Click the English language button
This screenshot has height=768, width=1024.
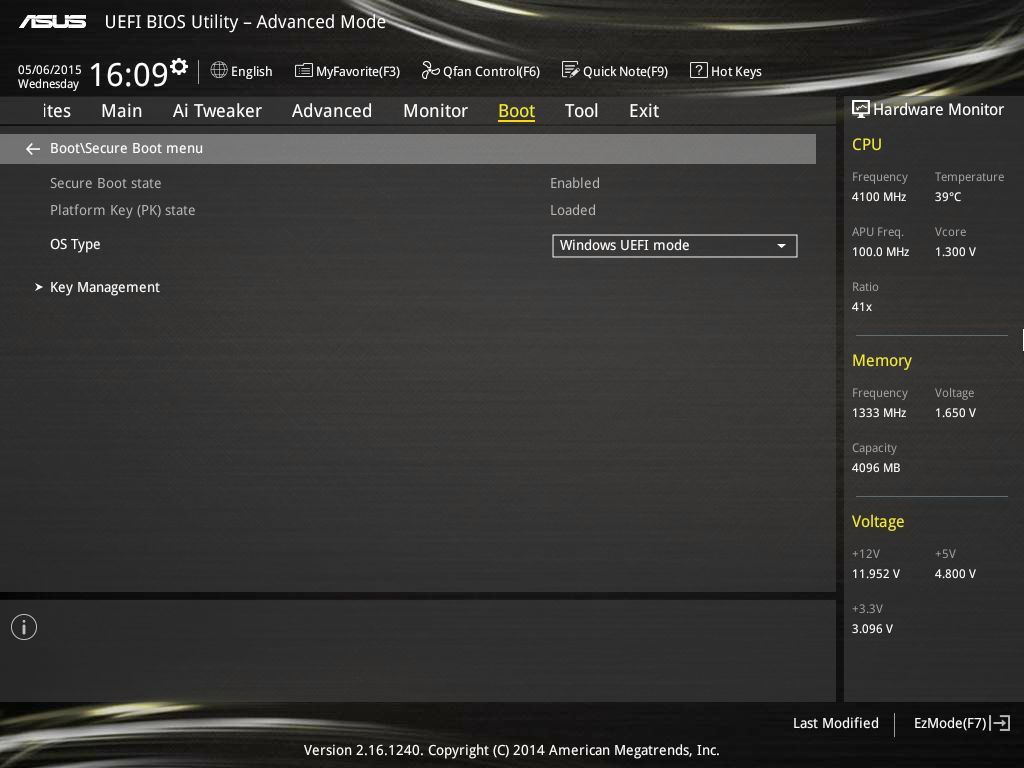point(251,72)
